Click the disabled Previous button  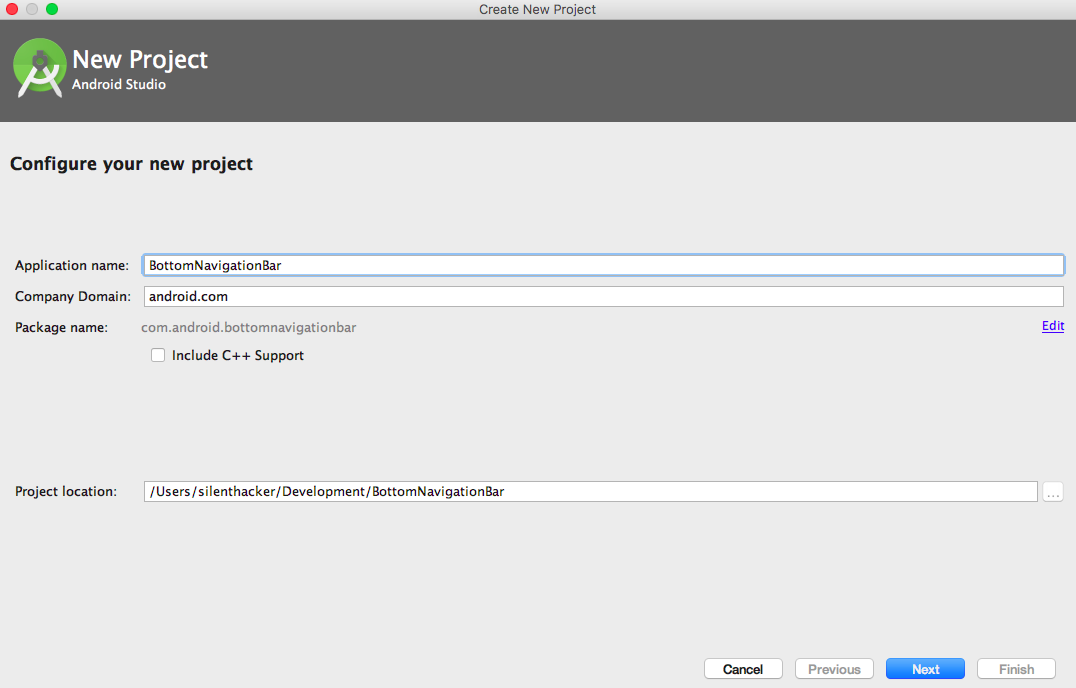point(834,669)
